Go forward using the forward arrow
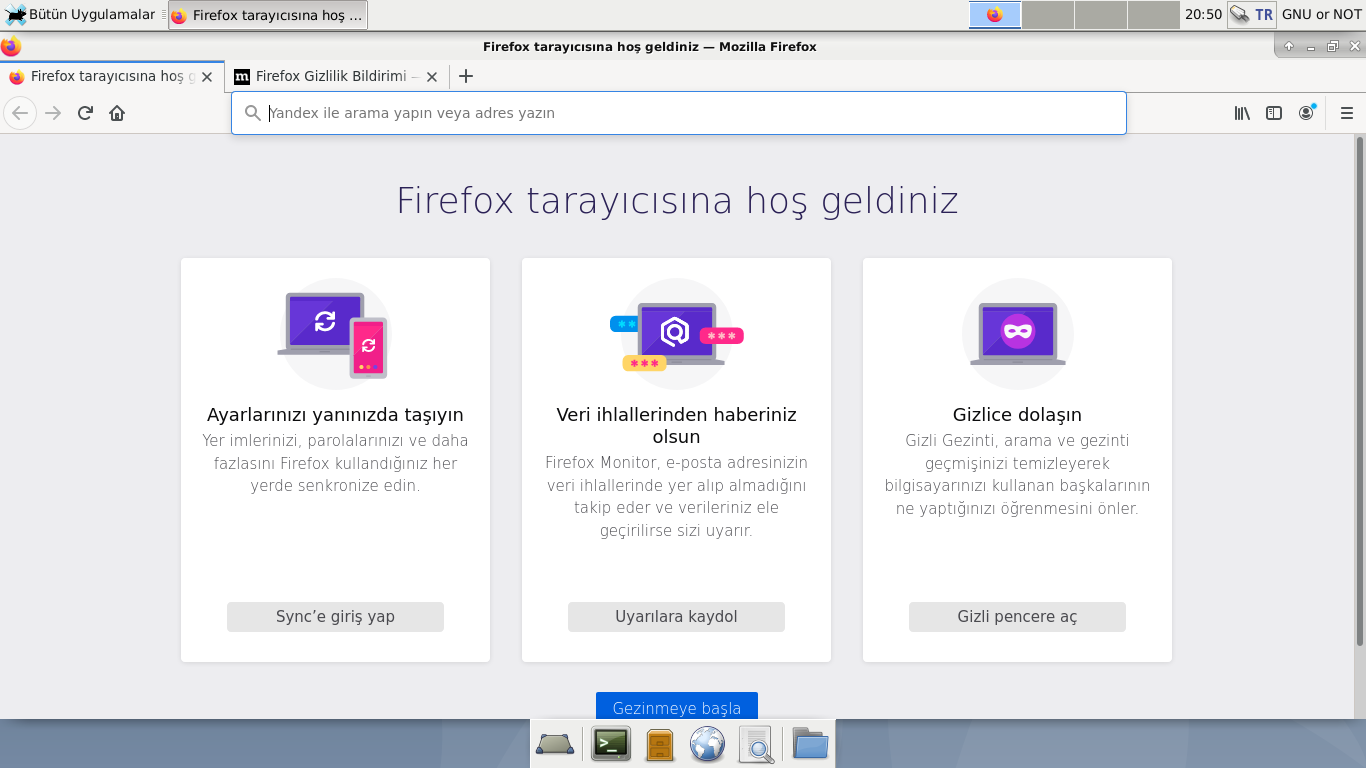Screen dimensions: 1366x768 [53, 113]
